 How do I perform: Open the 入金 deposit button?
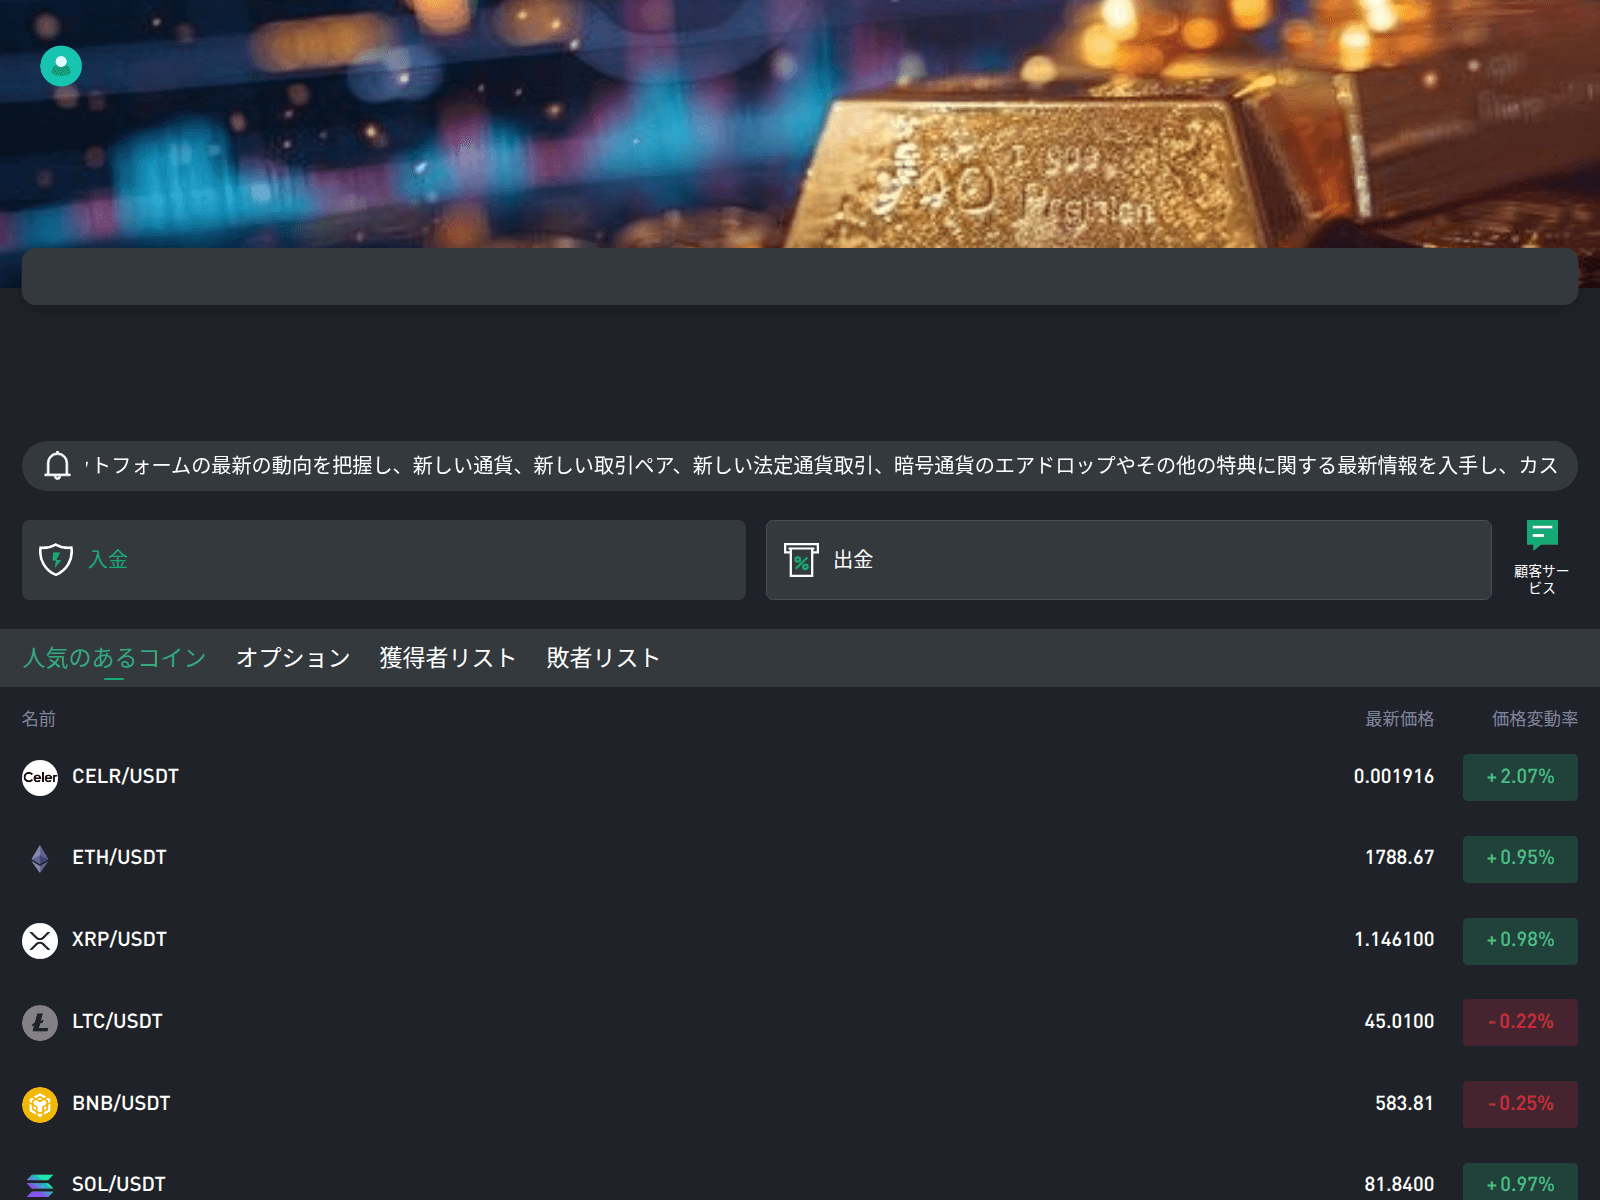point(384,560)
